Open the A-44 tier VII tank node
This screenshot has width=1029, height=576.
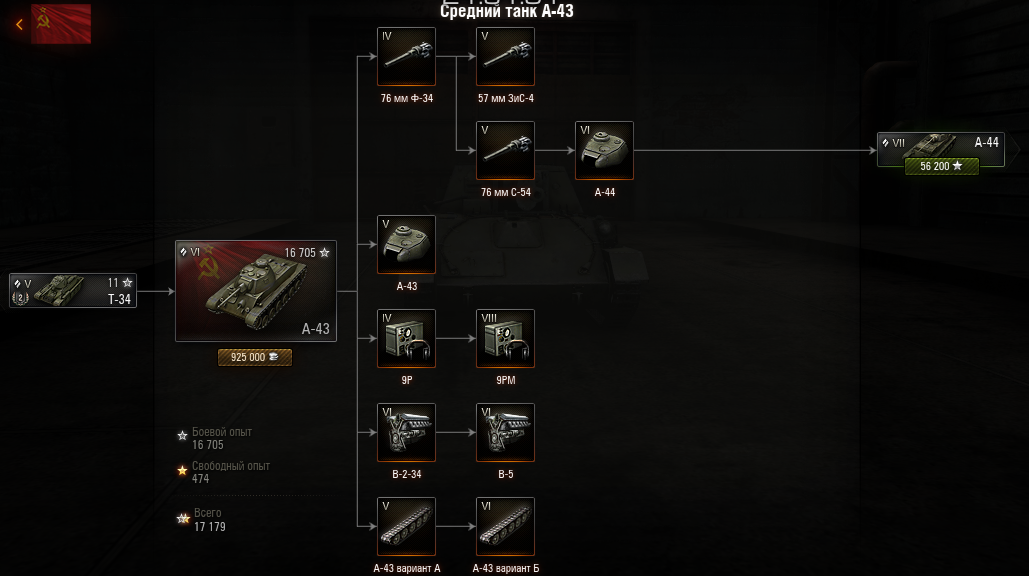point(941,149)
